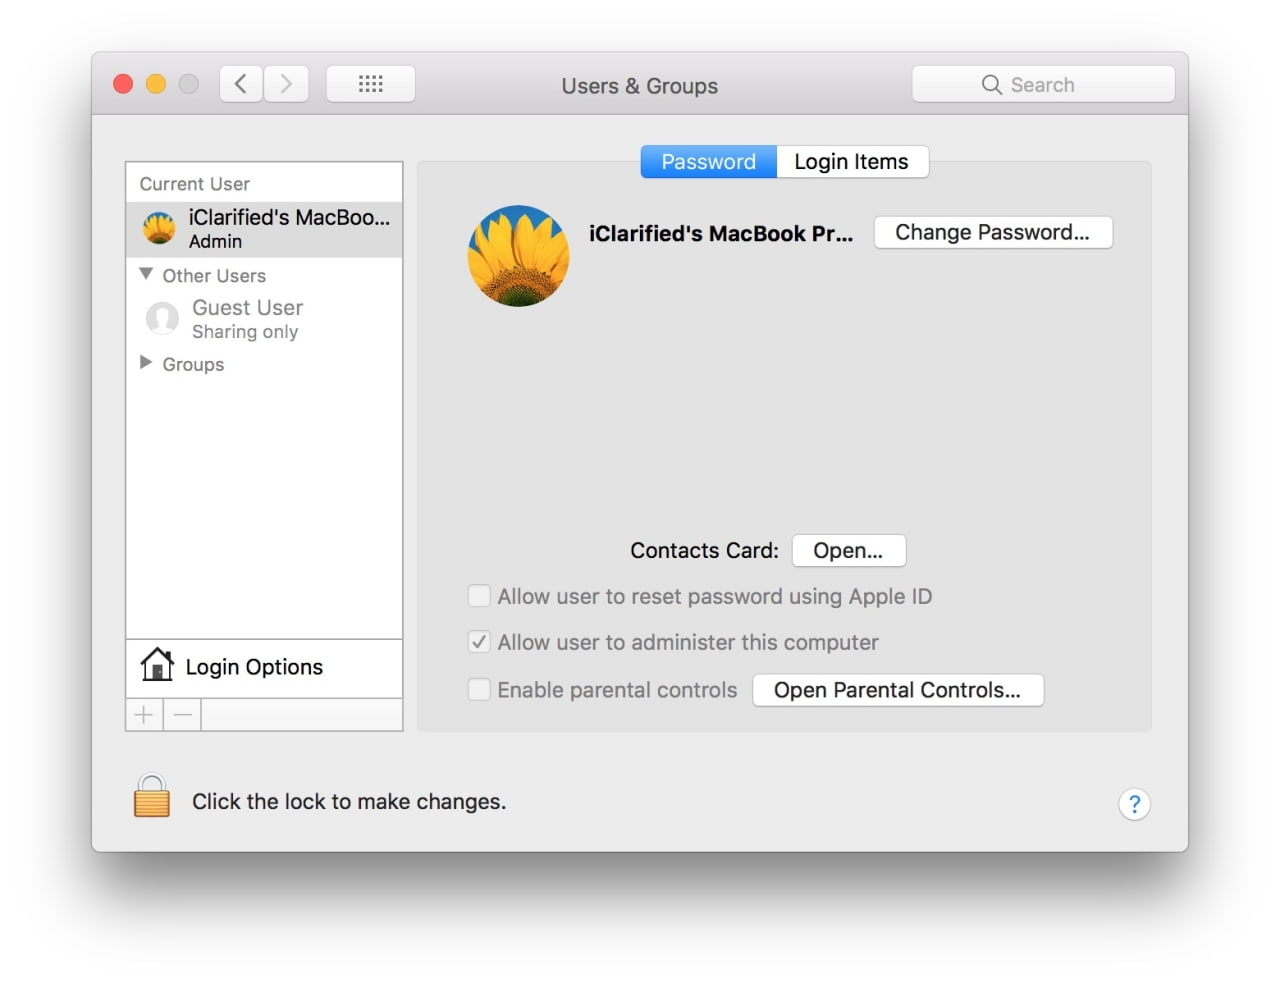This screenshot has width=1280, height=983.
Task: Switch to the Login Items tab
Action: click(x=851, y=161)
